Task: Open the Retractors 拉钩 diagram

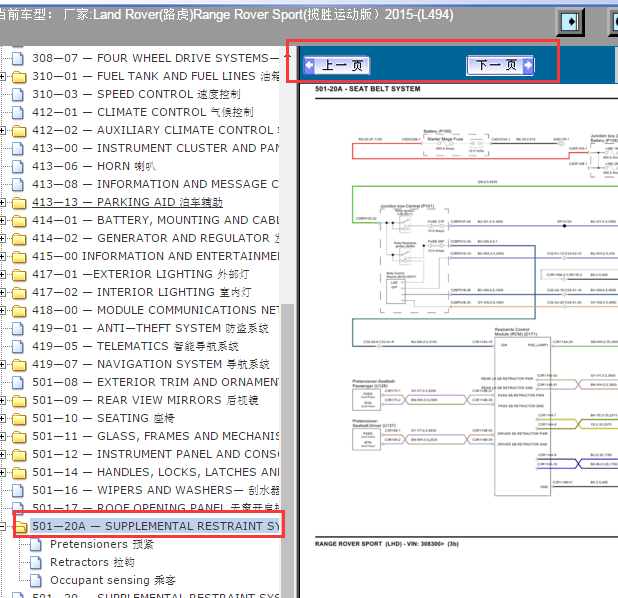Action: pyautogui.click(x=92, y=562)
